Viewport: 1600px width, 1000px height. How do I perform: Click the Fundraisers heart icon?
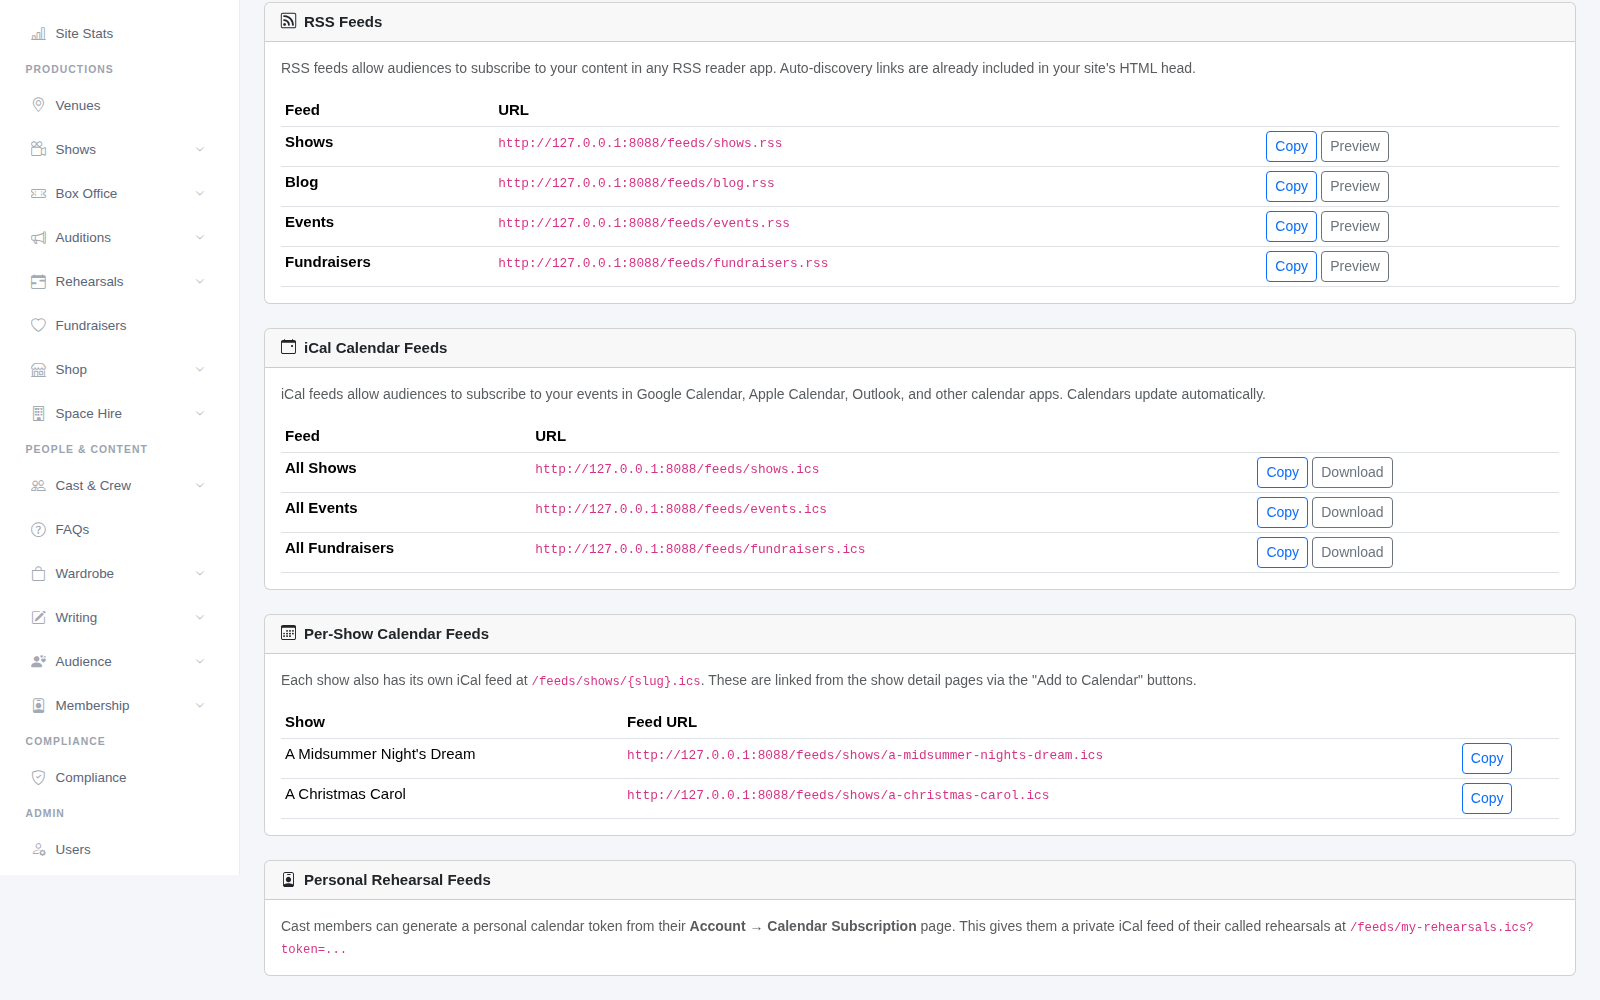click(38, 325)
